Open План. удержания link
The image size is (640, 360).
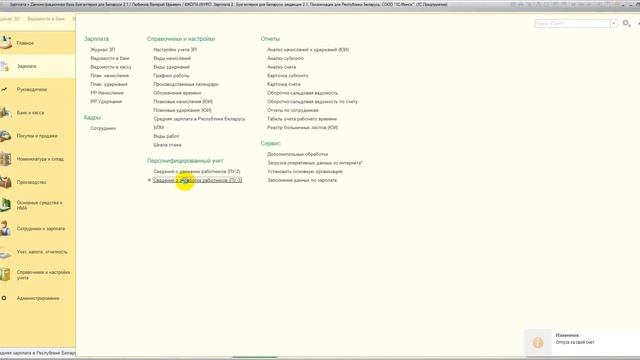[x=109, y=84]
